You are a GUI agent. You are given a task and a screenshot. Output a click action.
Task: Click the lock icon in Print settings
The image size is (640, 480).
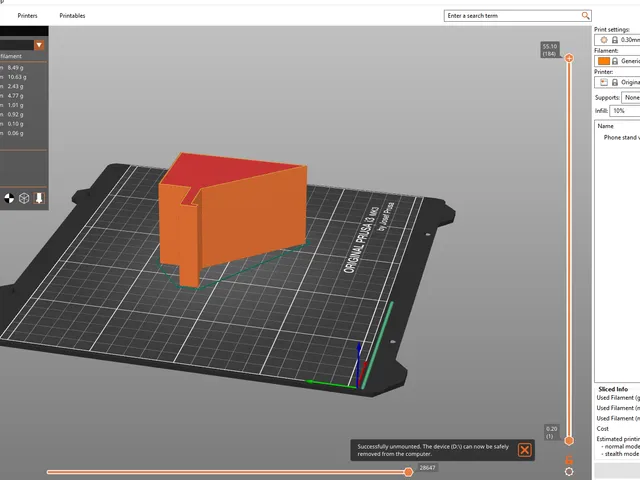click(615, 40)
